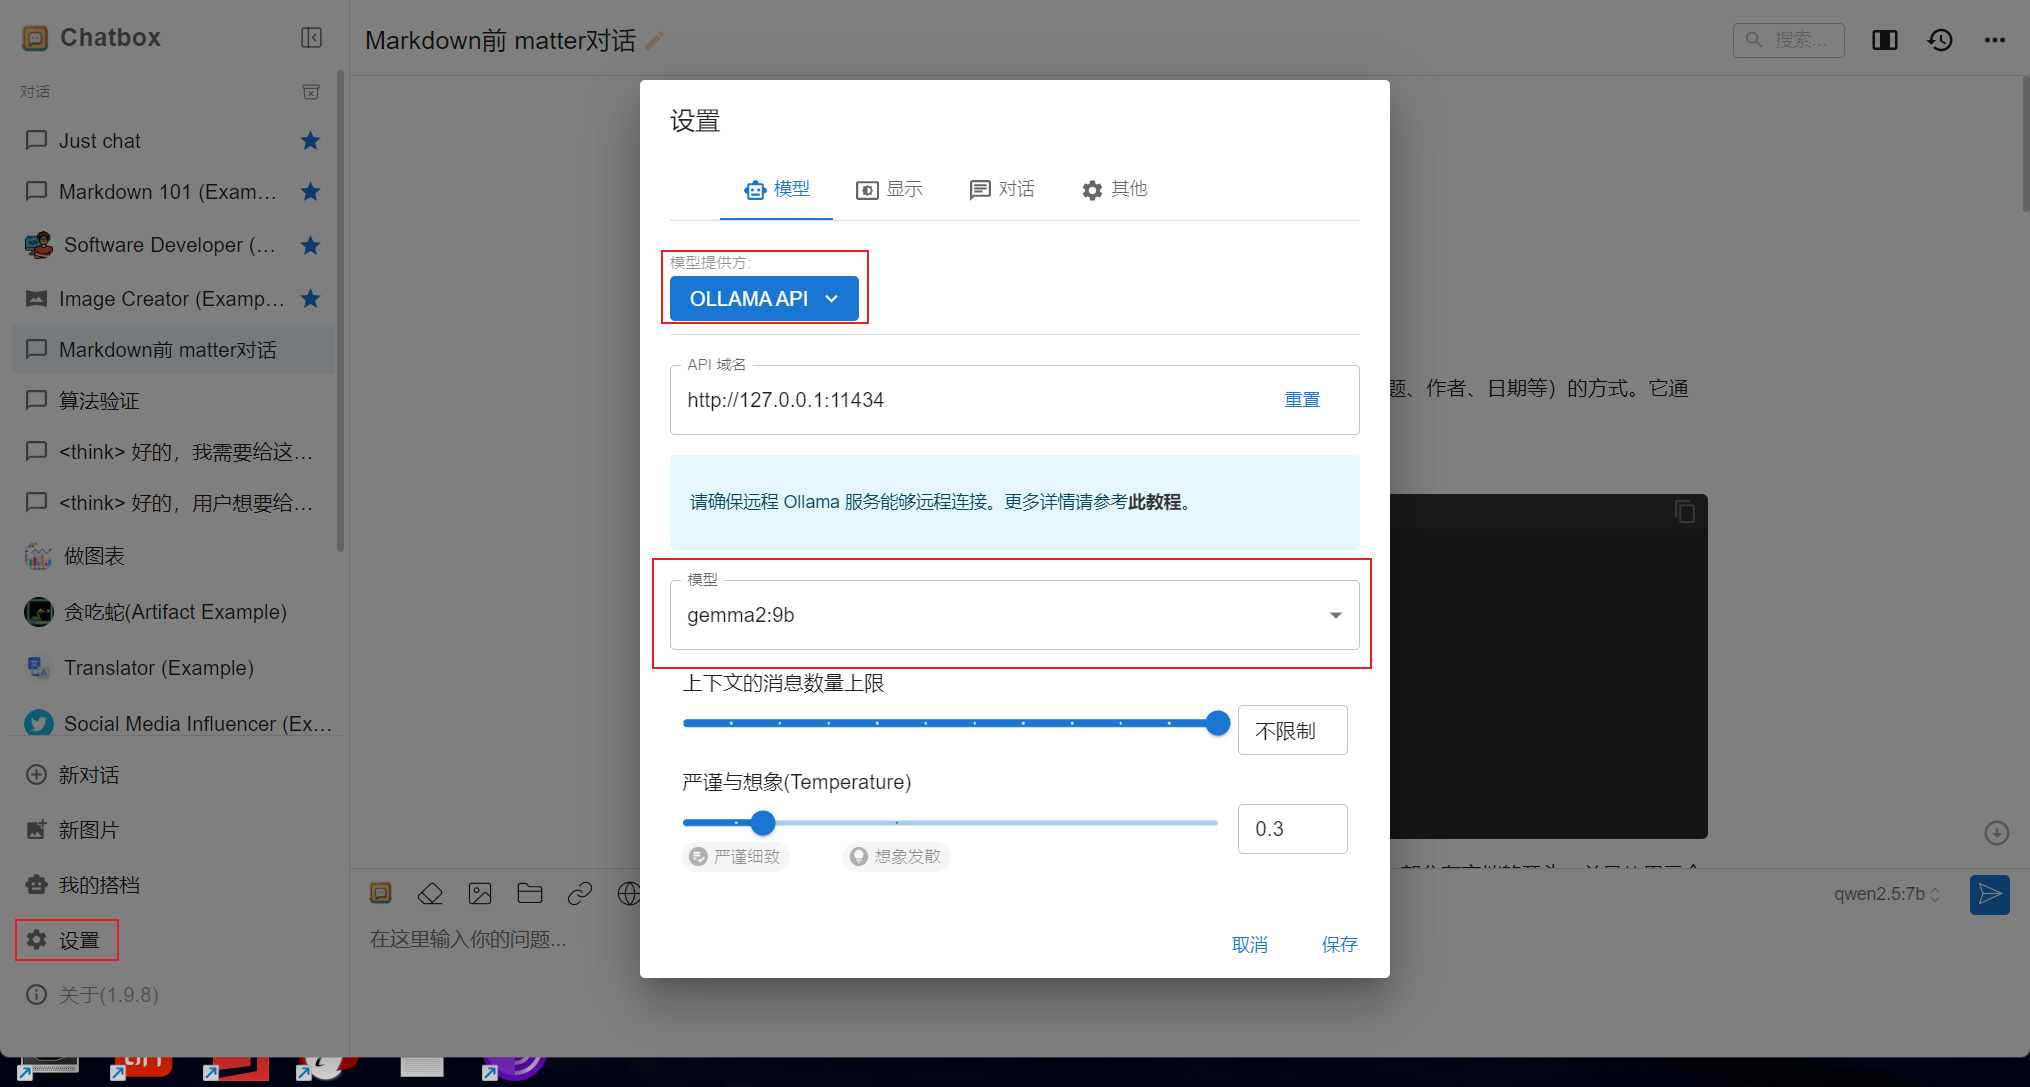Screen dimensions: 2030x1087
Task: Open the OLLAMA API provider dropdown
Action: (x=764, y=299)
